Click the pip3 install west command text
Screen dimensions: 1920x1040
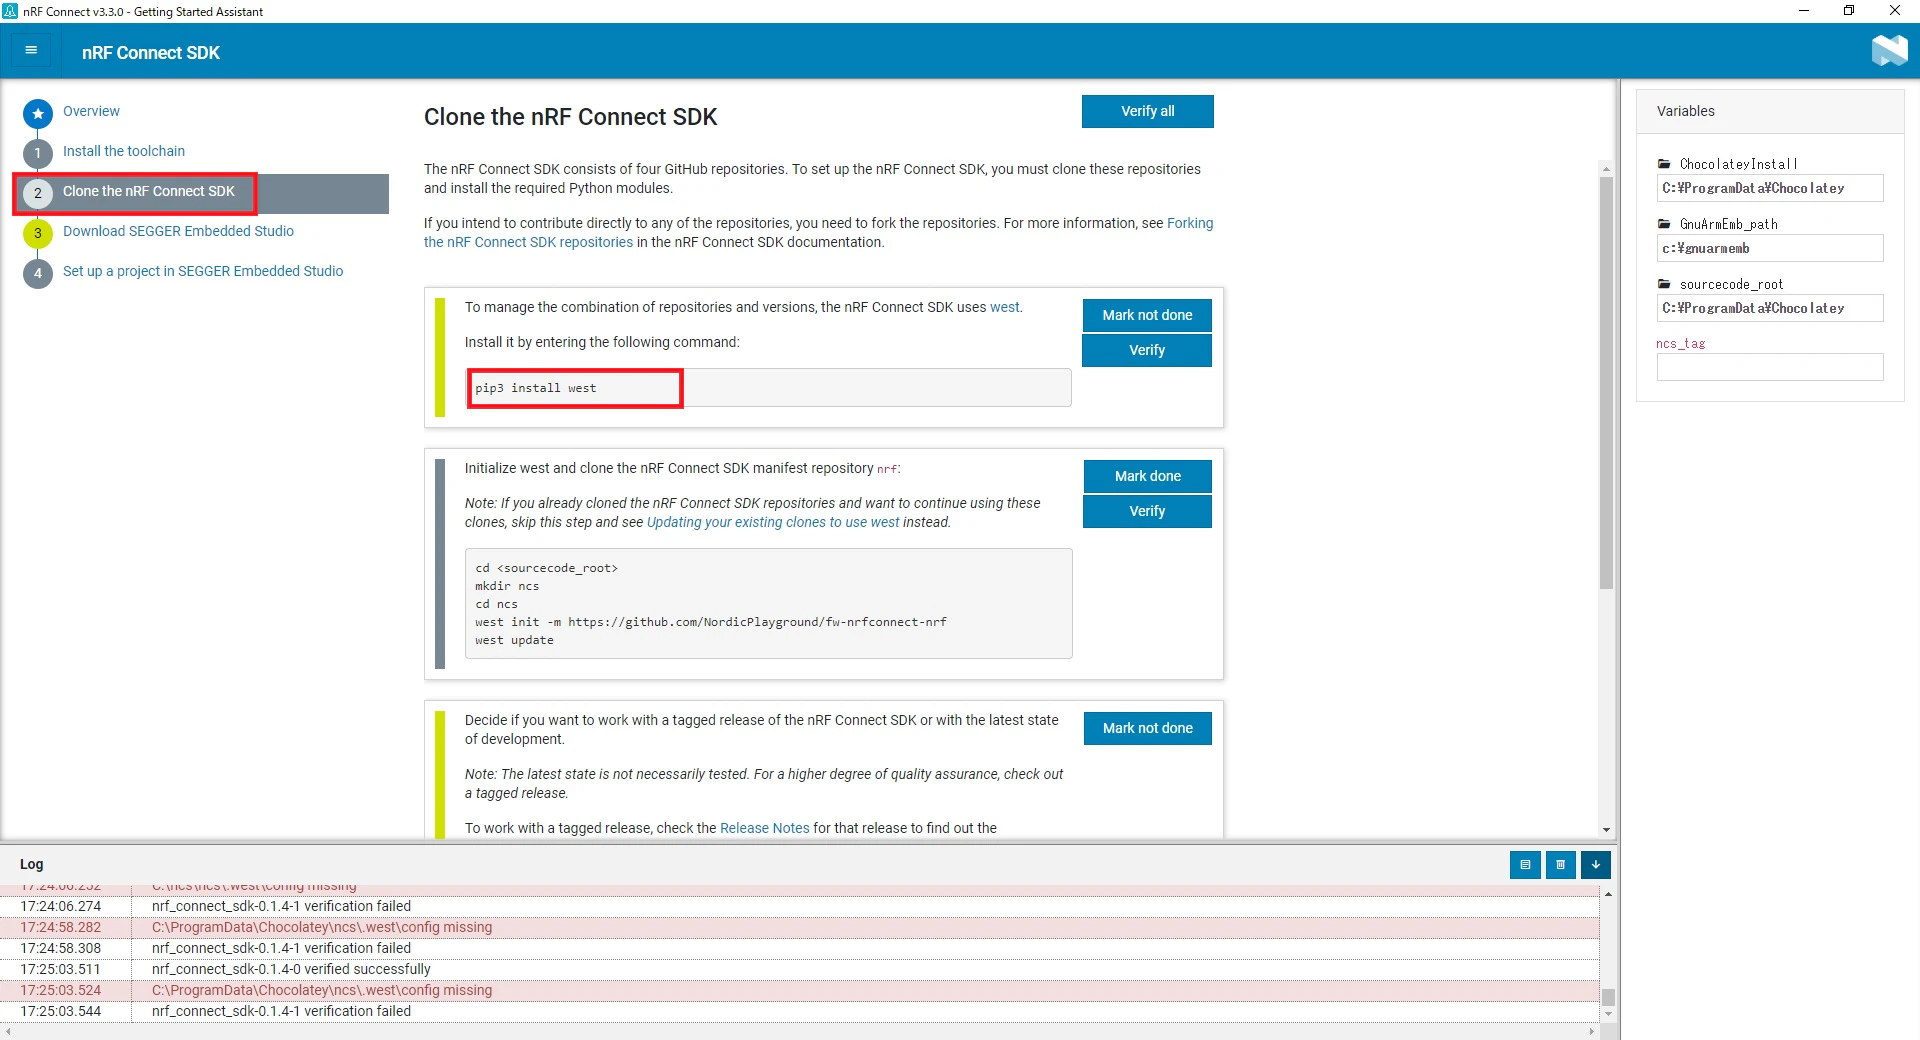(535, 388)
